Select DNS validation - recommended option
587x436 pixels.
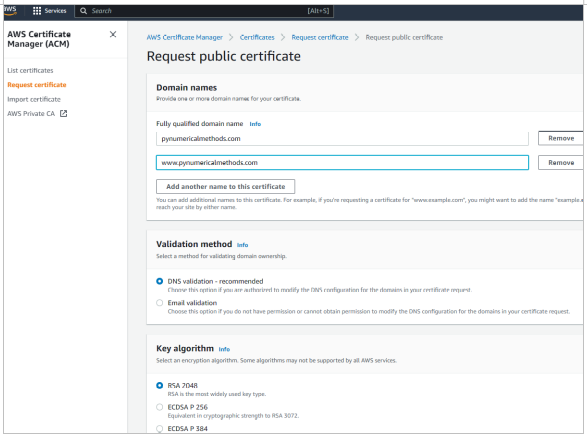coord(159,281)
